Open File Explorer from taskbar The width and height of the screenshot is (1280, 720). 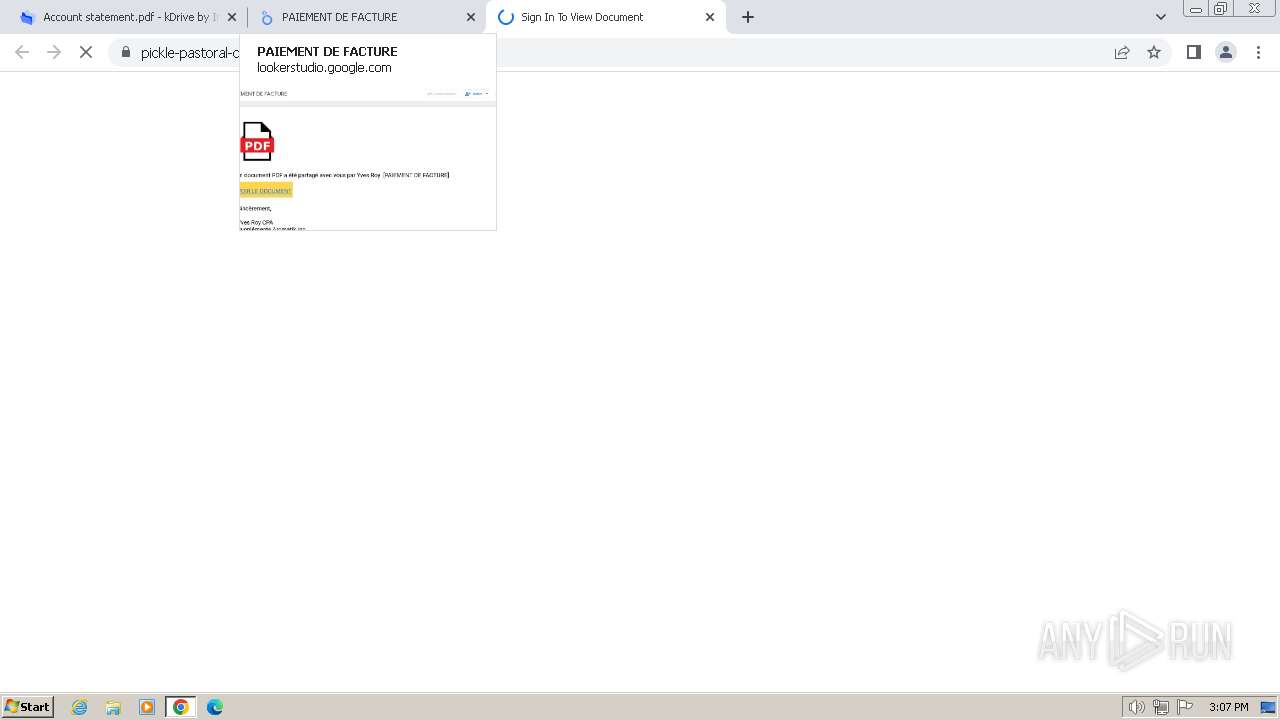(113, 707)
